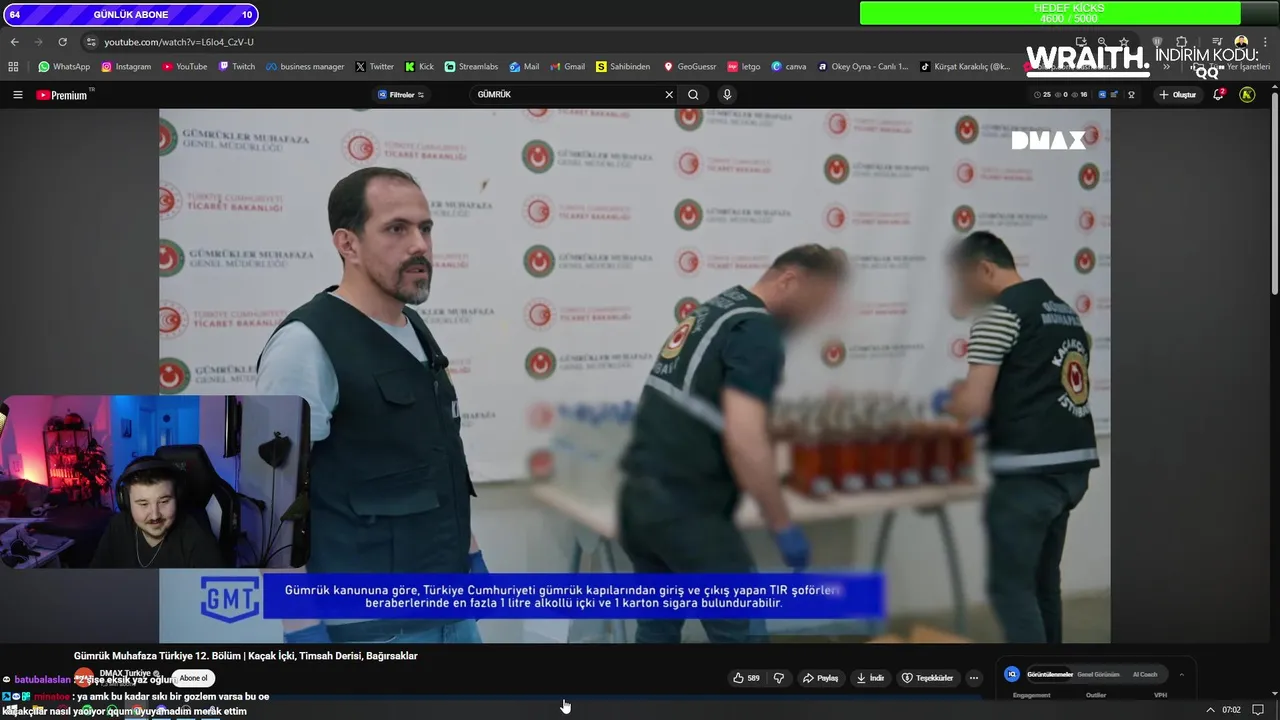Click the Abone ol subscribe button

click(193, 678)
